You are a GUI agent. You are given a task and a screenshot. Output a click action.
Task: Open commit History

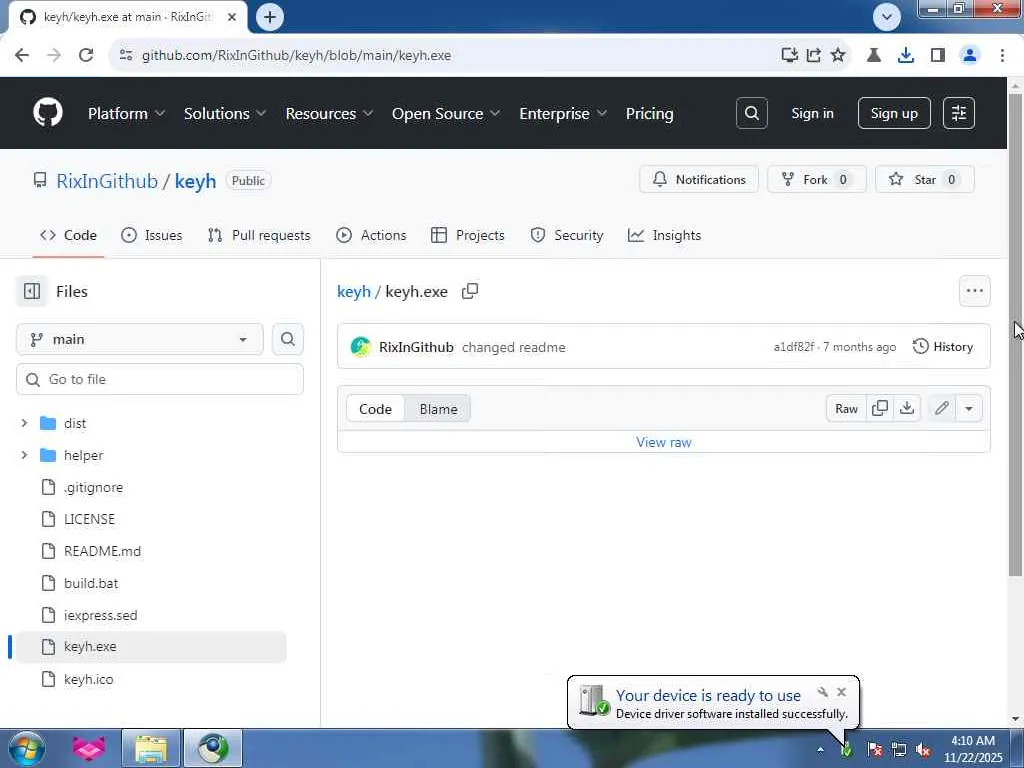[x=942, y=347]
